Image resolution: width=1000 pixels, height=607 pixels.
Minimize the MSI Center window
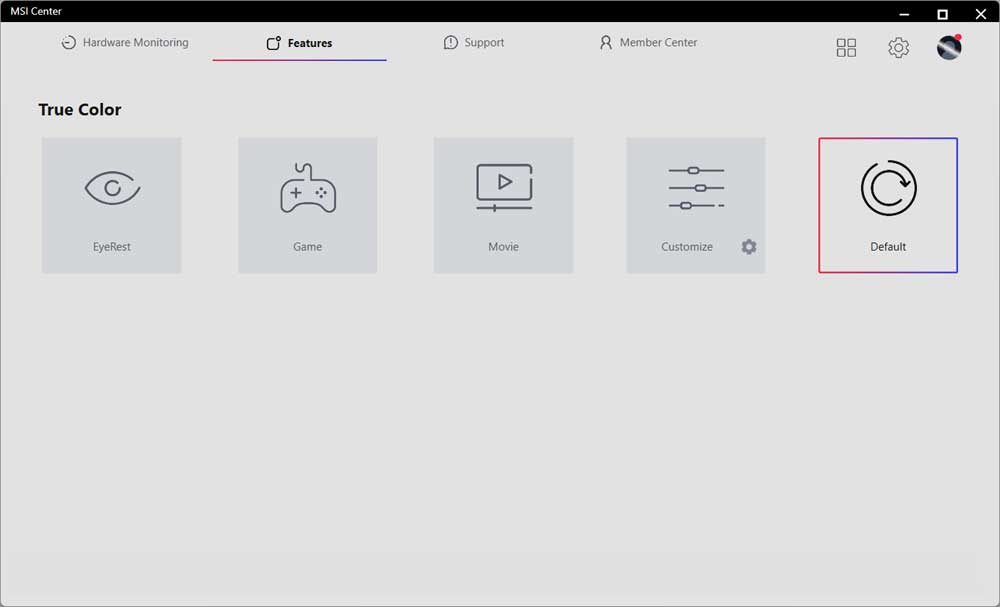coord(904,13)
